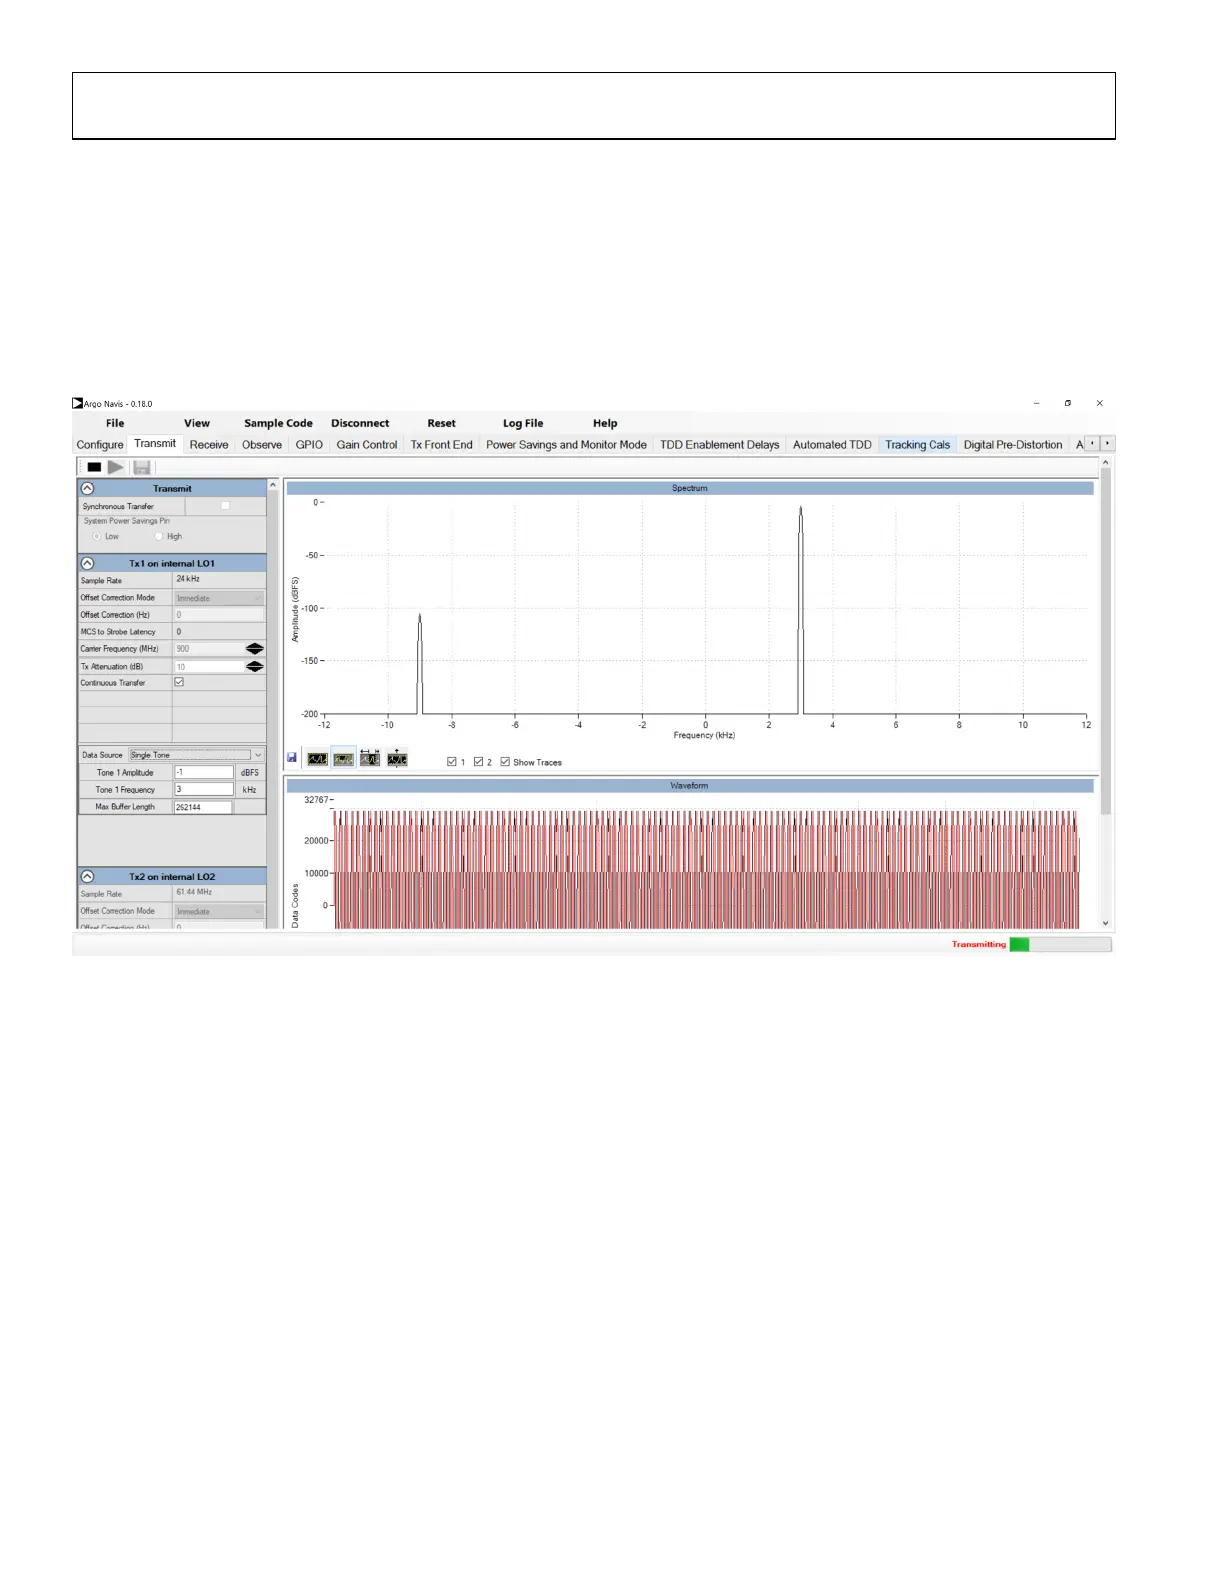Screen dimensions: 1224x1584
Task: Open the Help menu
Action: point(605,423)
